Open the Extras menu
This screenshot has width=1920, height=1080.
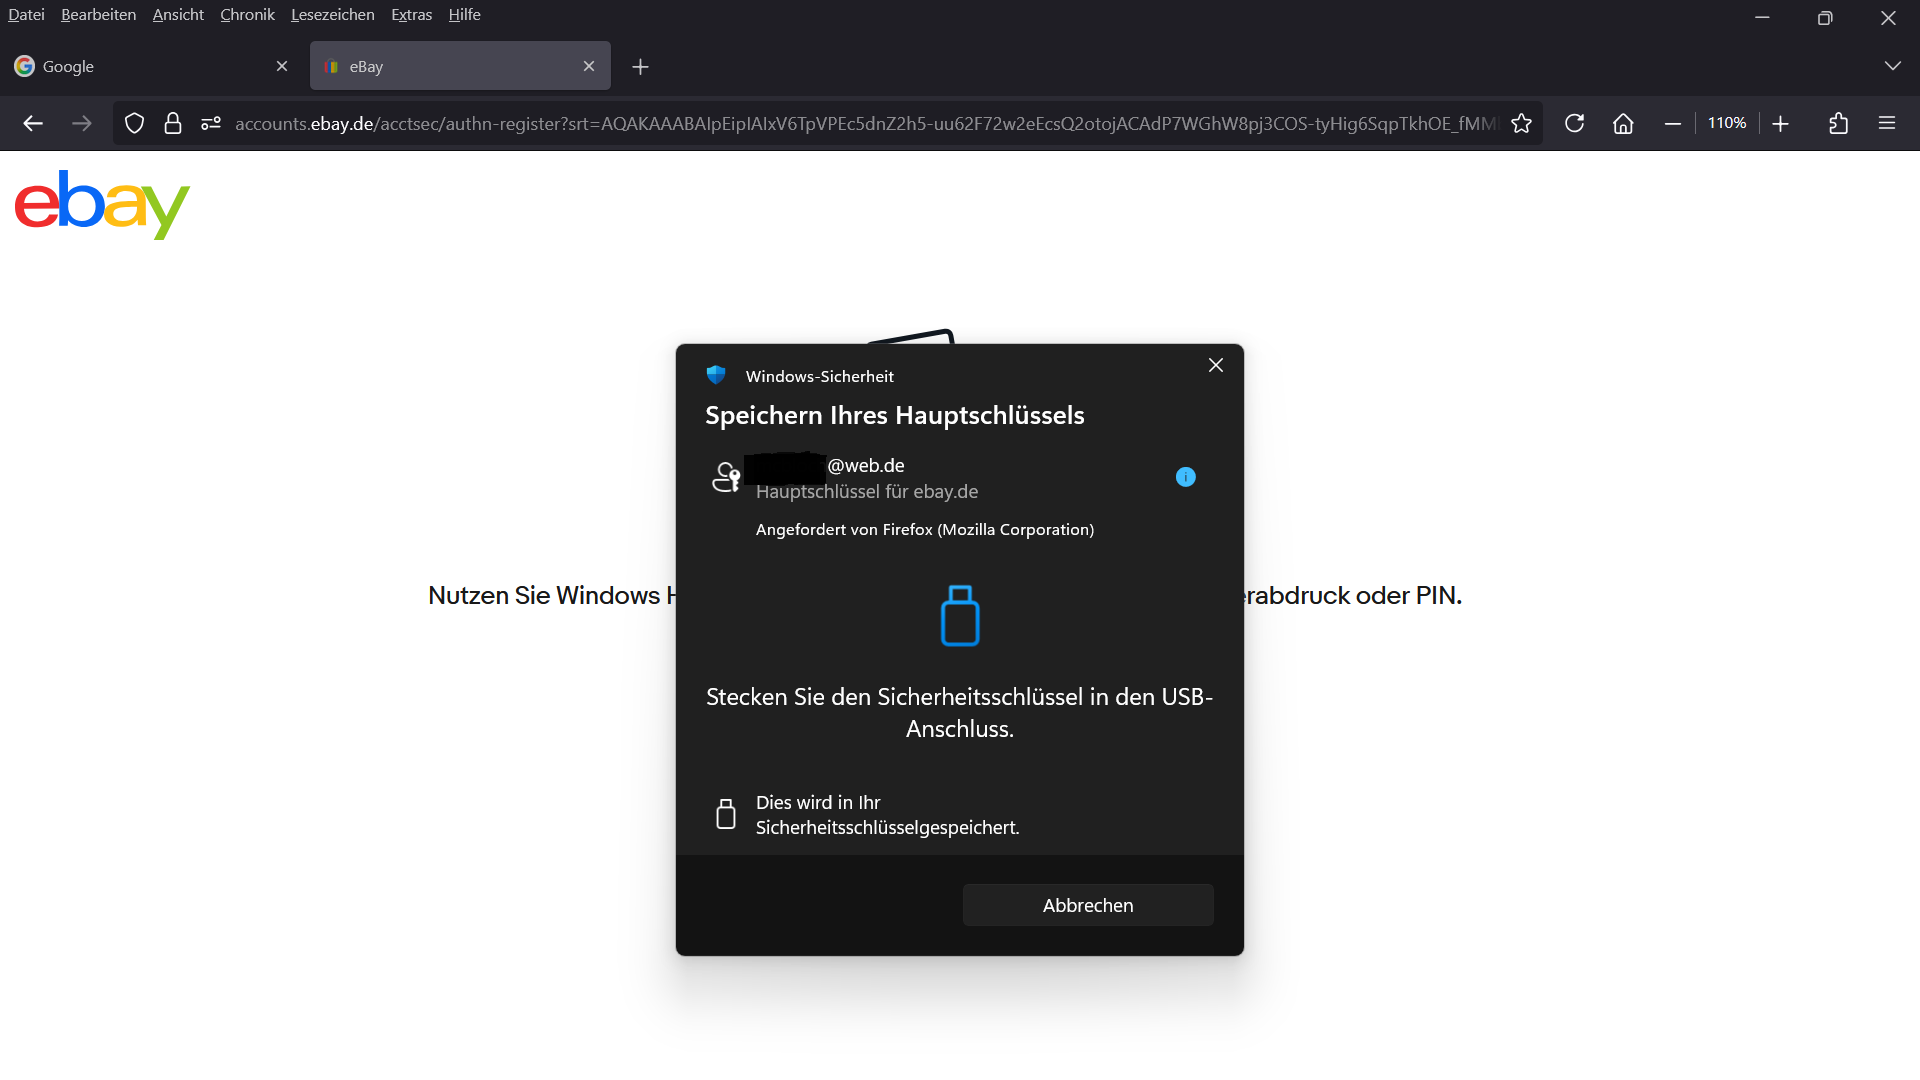pyautogui.click(x=411, y=14)
